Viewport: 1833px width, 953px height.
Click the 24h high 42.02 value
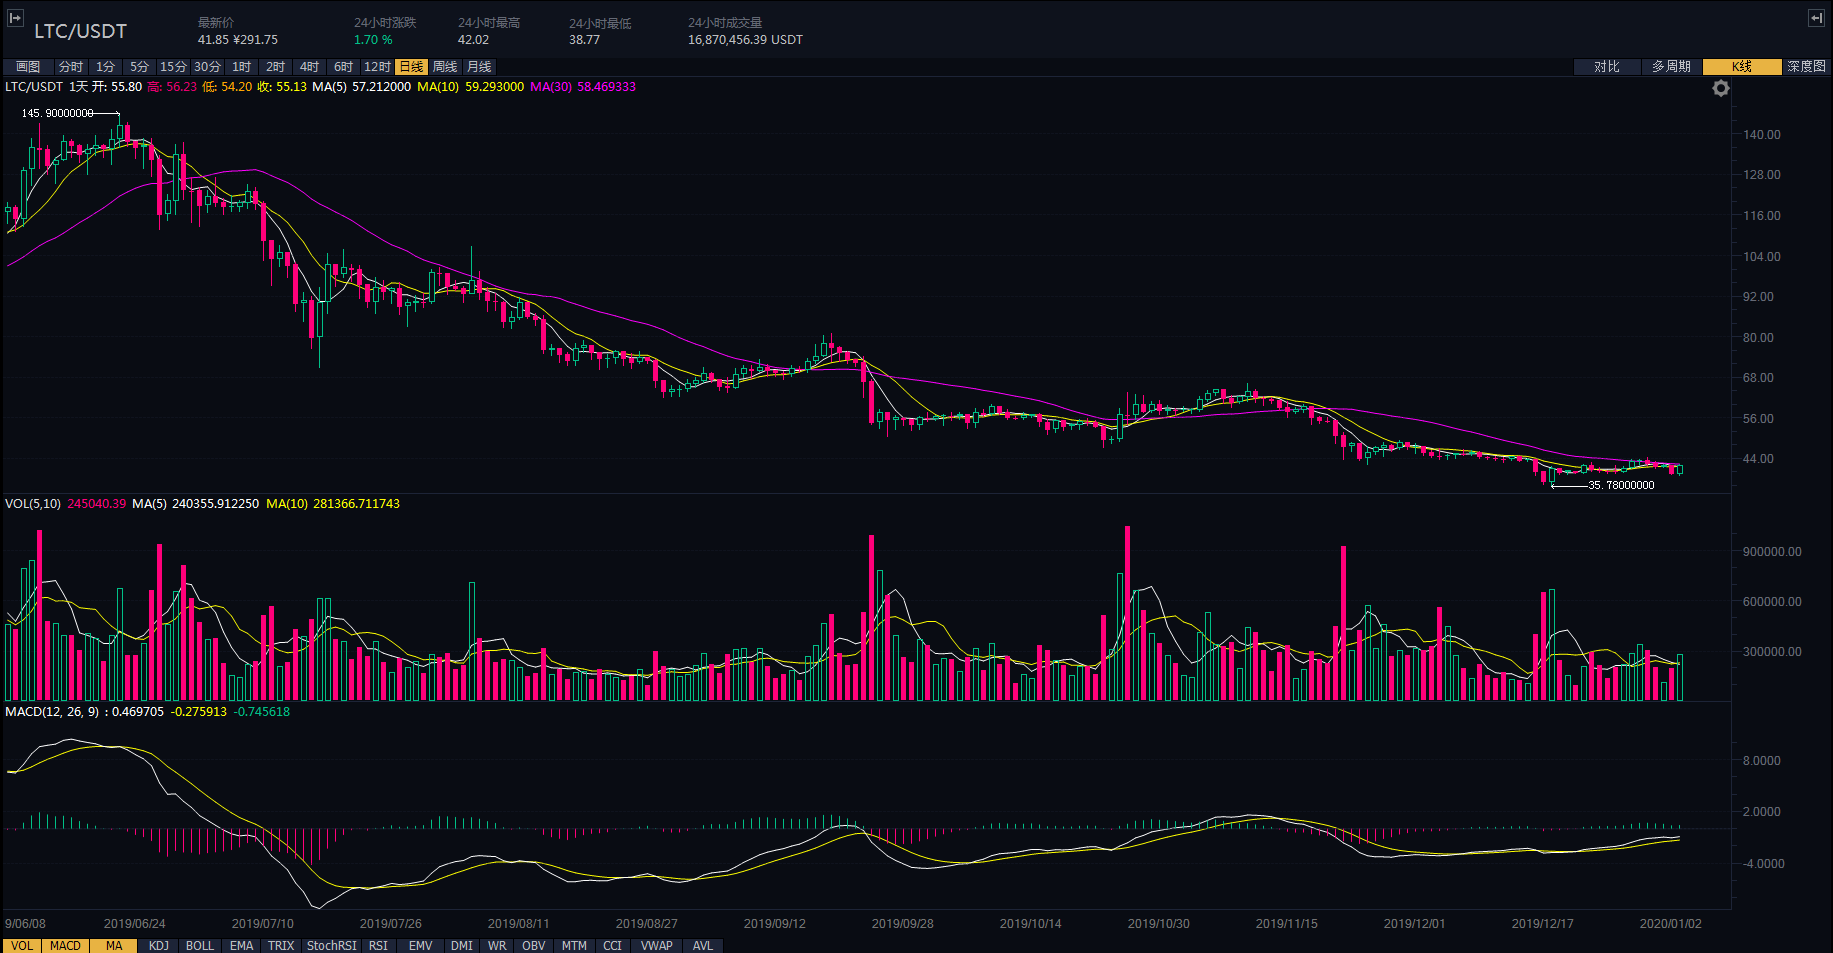pos(473,40)
